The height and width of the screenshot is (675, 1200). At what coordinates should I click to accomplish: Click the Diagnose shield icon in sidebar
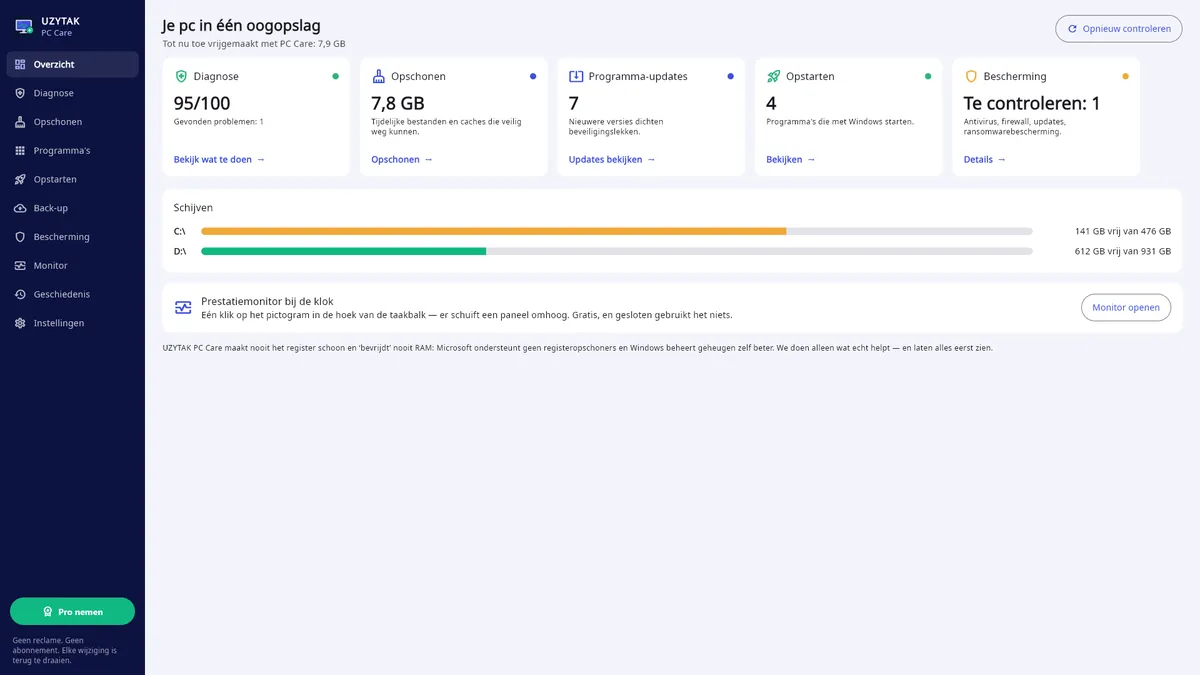(20, 93)
